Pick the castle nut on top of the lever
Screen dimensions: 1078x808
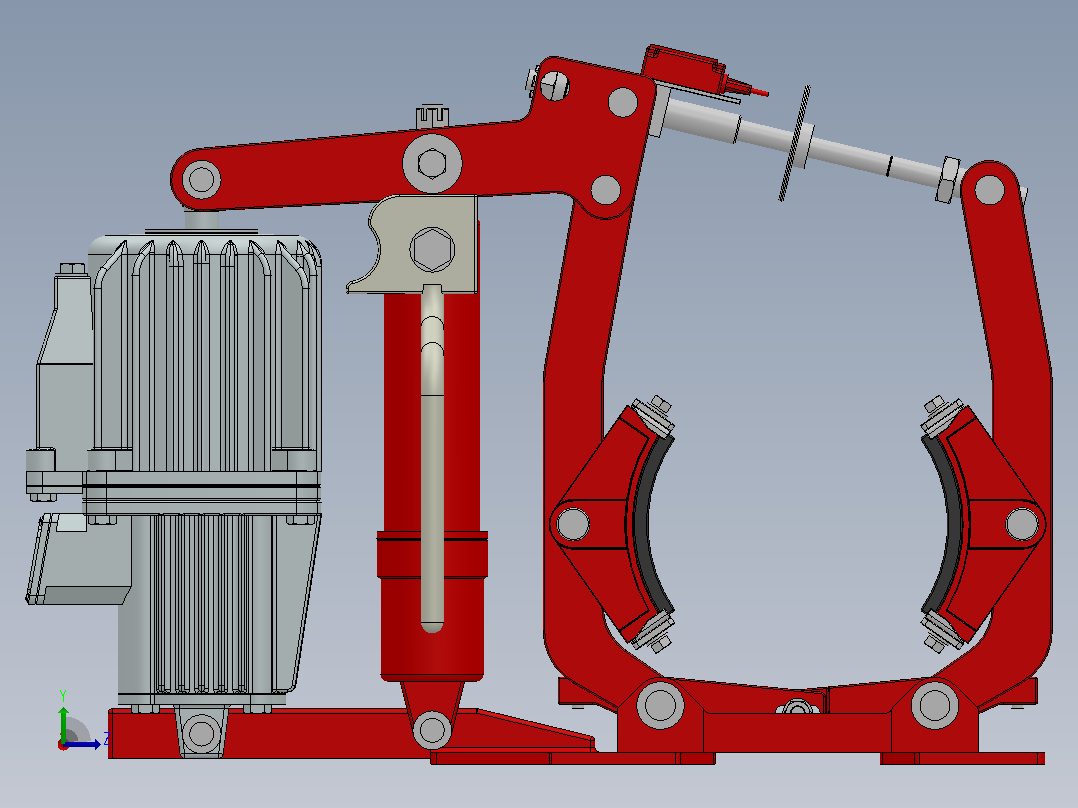click(x=432, y=117)
